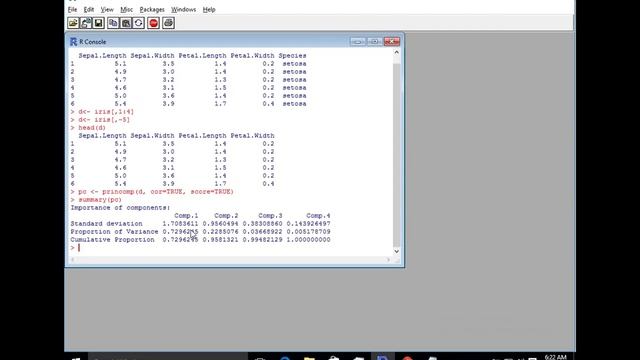This screenshot has width=640, height=360.
Task: Click the 'summary(pc)' command line
Action: point(100,200)
